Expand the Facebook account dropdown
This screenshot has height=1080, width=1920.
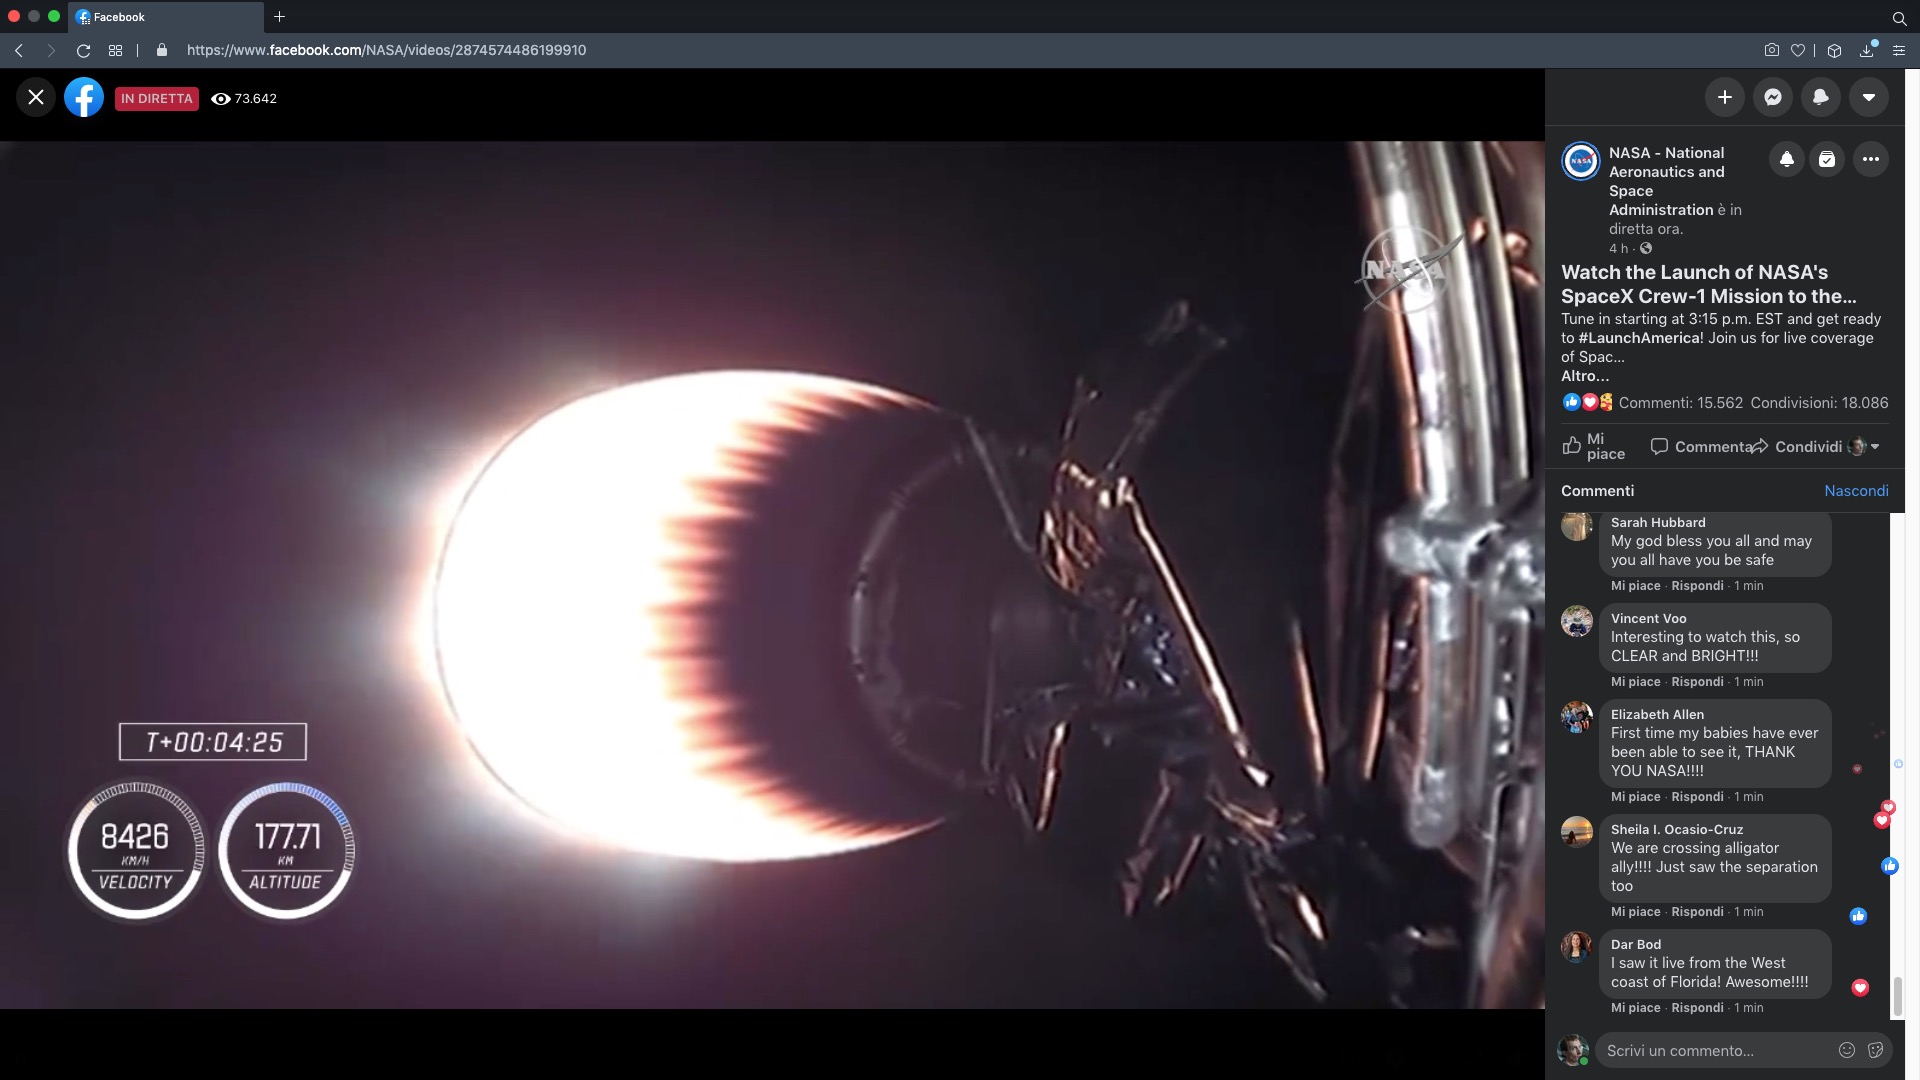[1868, 97]
